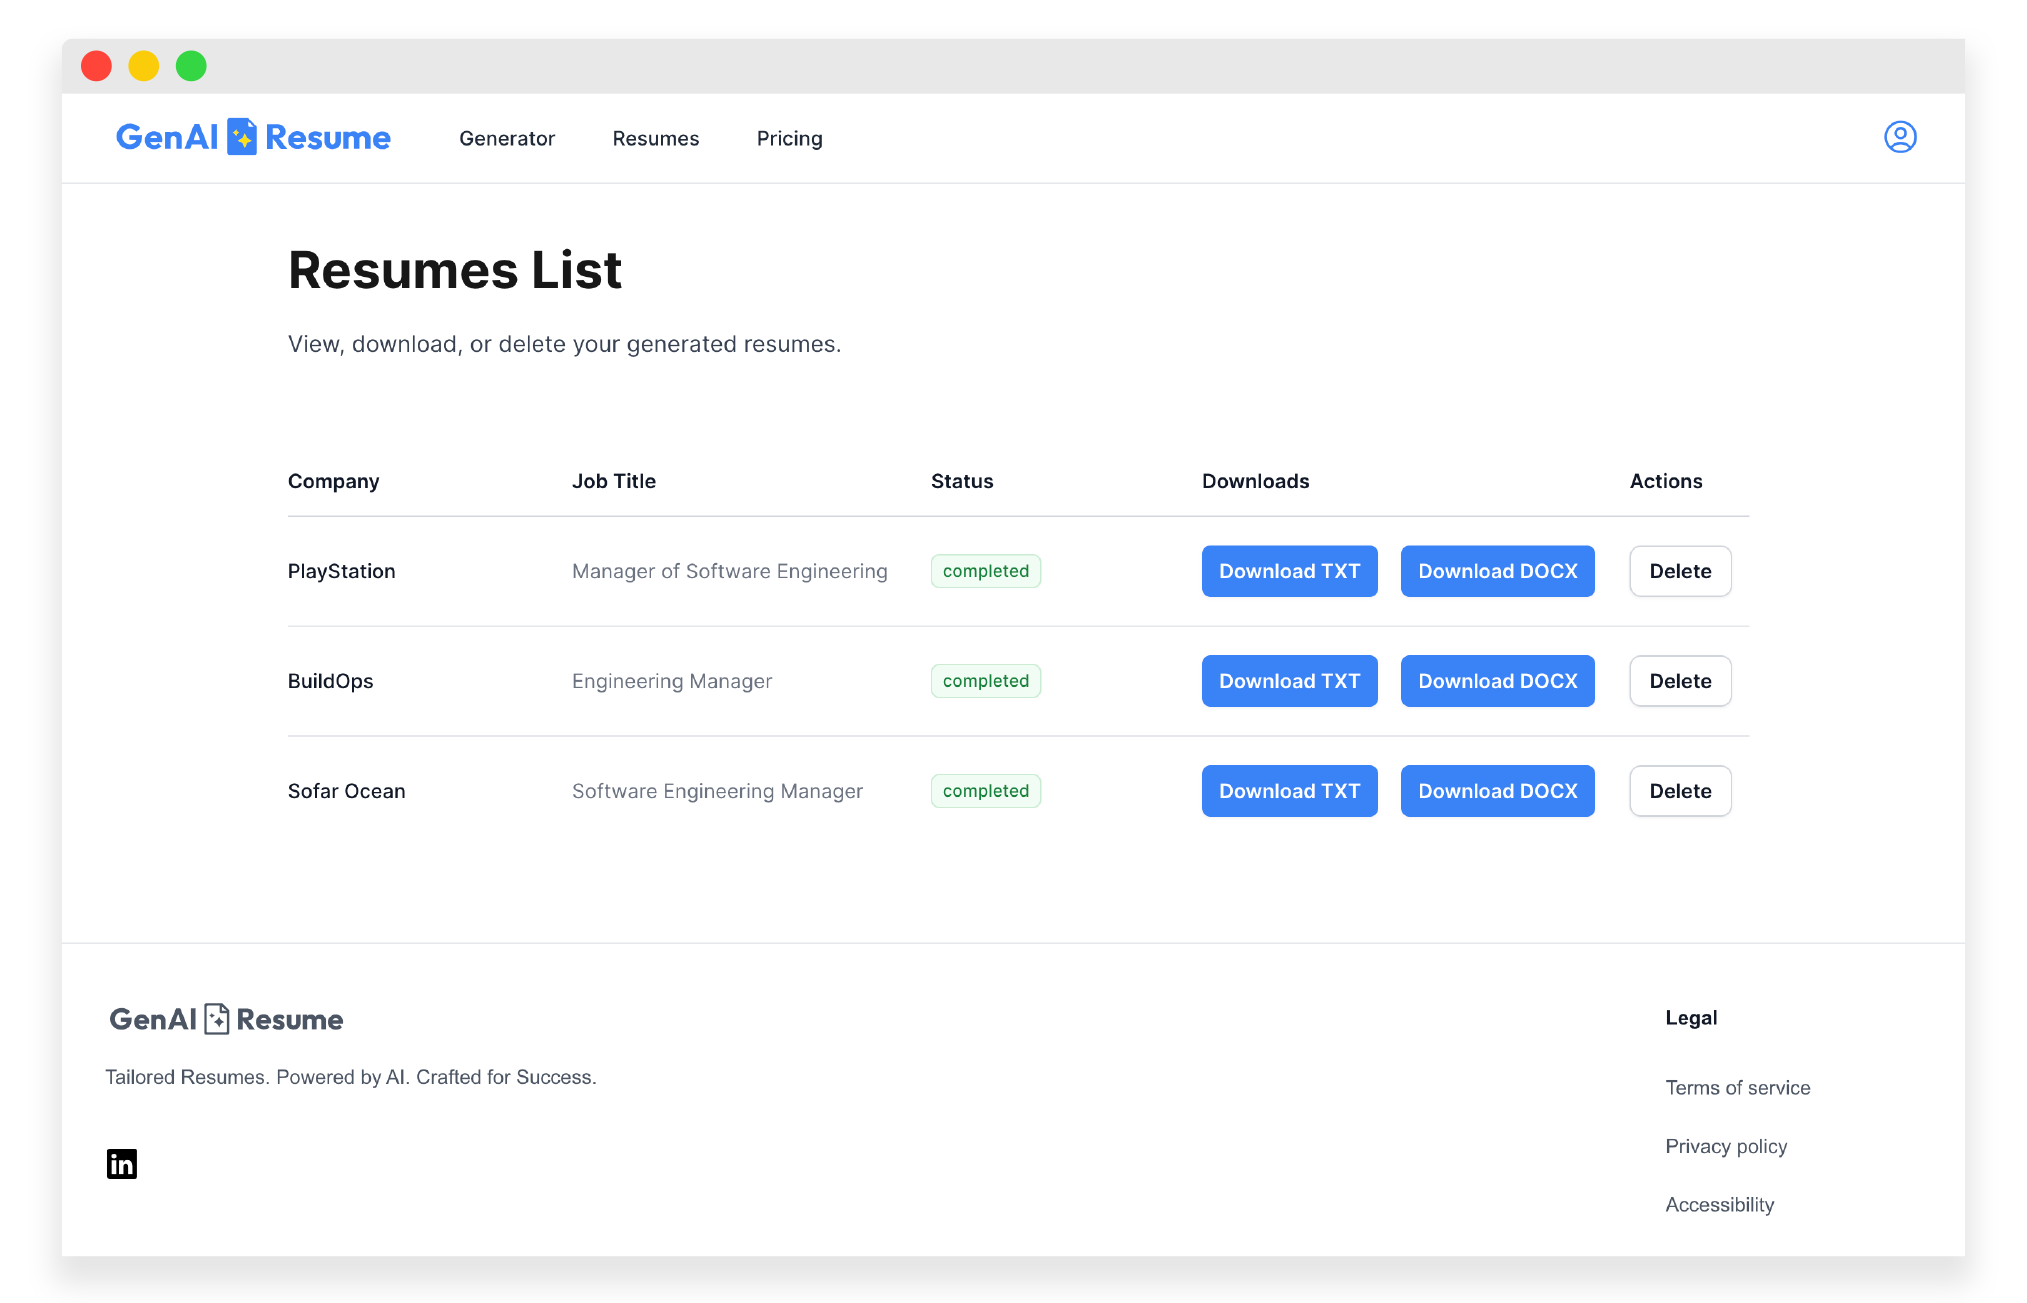Open the Terms of service link

tap(1737, 1088)
